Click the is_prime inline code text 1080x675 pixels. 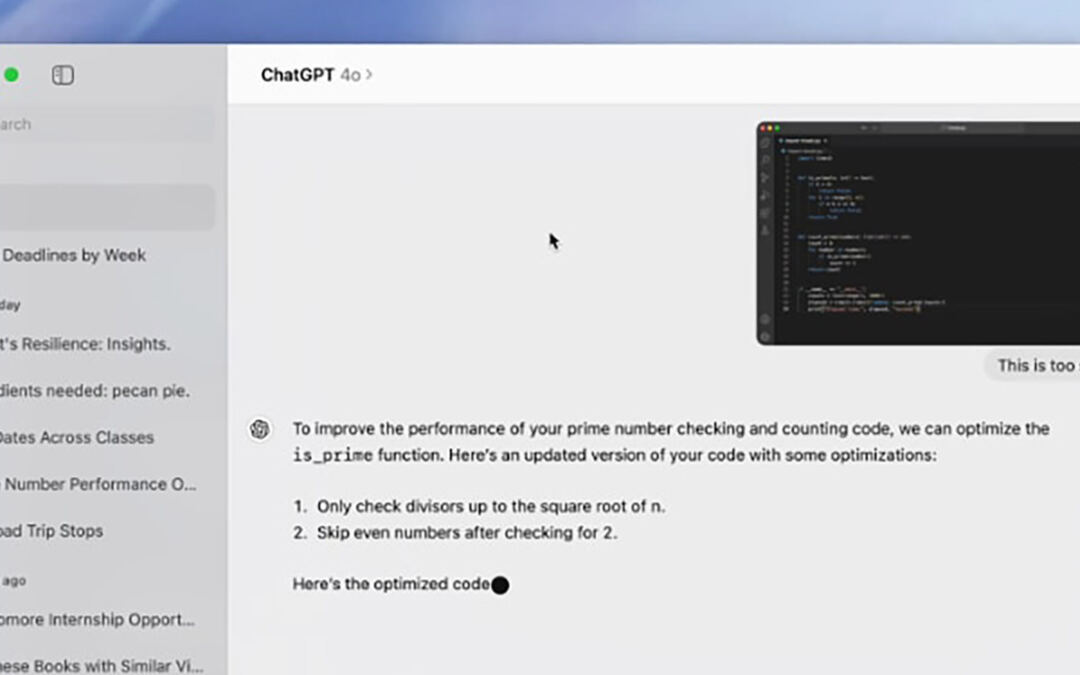333,456
